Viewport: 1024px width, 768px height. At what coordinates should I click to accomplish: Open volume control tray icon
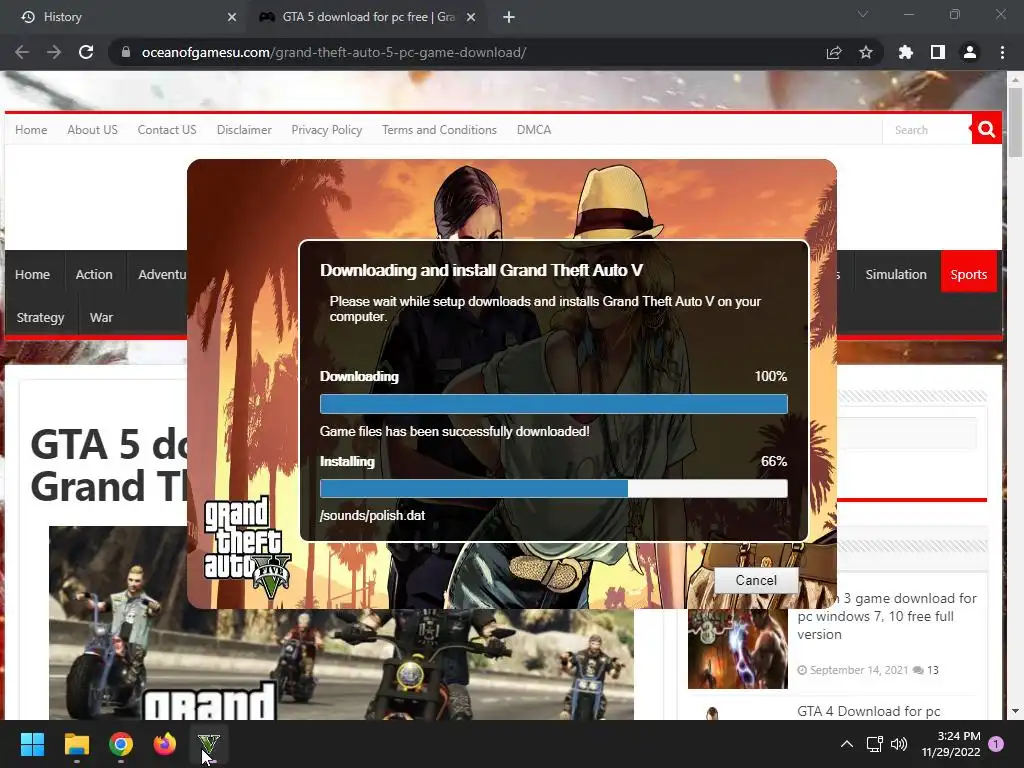(899, 744)
